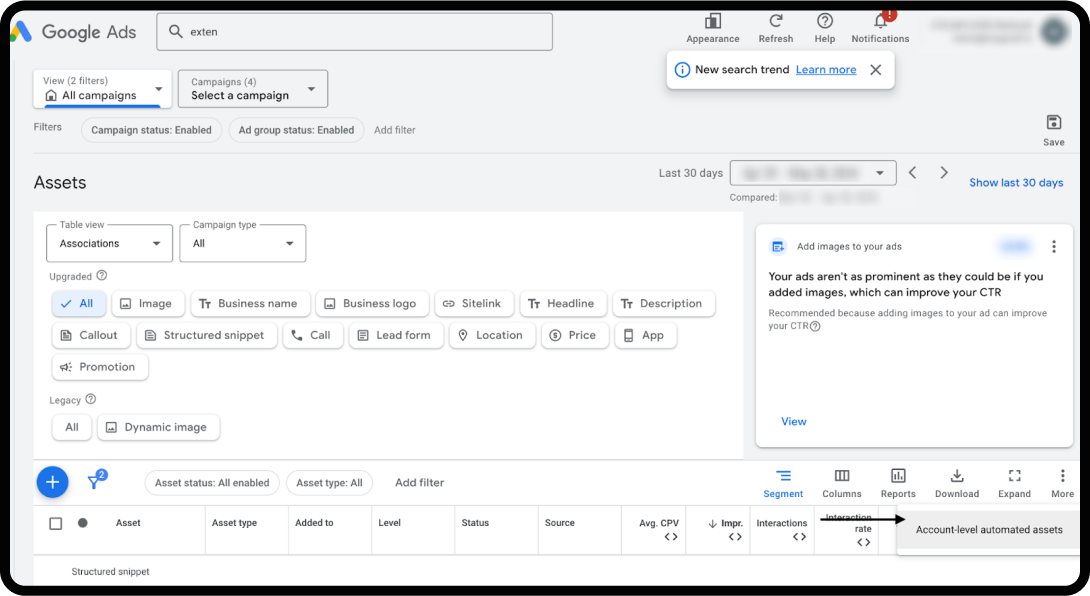Click the Refresh icon
Image resolution: width=1090 pixels, height=596 pixels.
click(776, 21)
